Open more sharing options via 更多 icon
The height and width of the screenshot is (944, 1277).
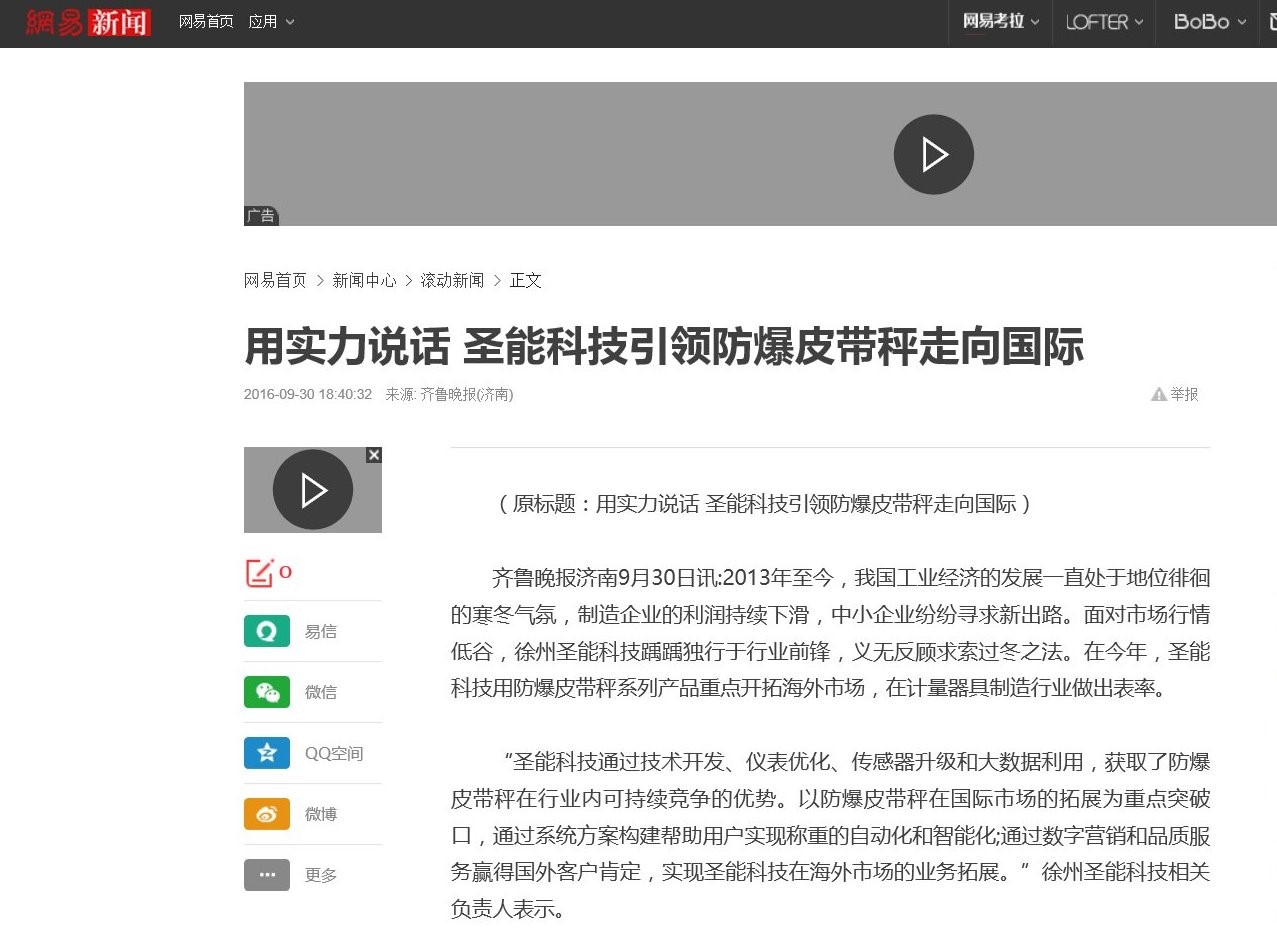265,875
